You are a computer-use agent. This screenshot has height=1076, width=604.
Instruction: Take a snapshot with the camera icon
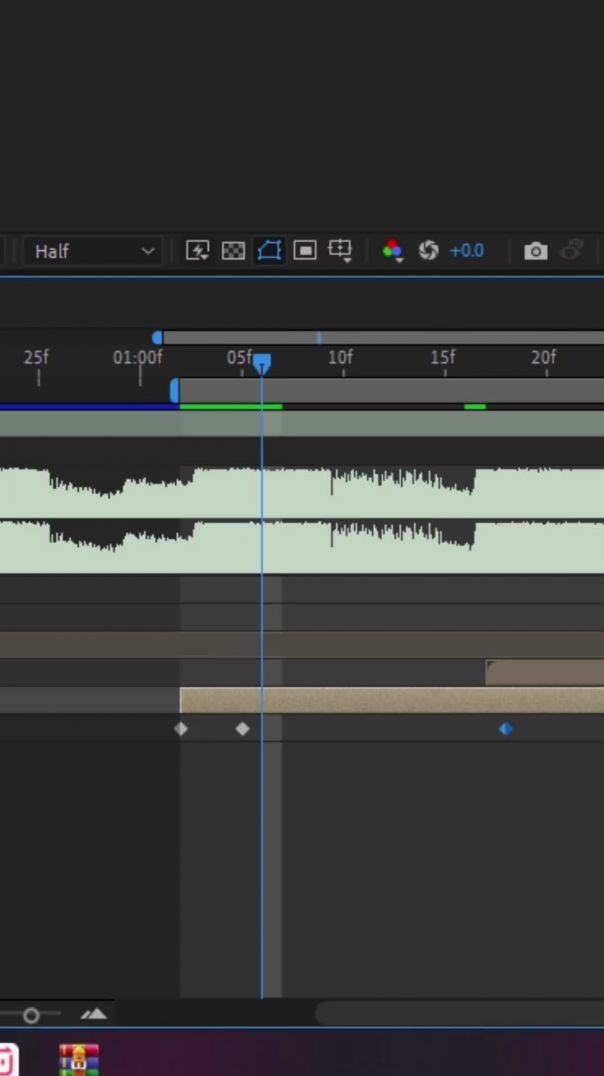[x=536, y=251]
